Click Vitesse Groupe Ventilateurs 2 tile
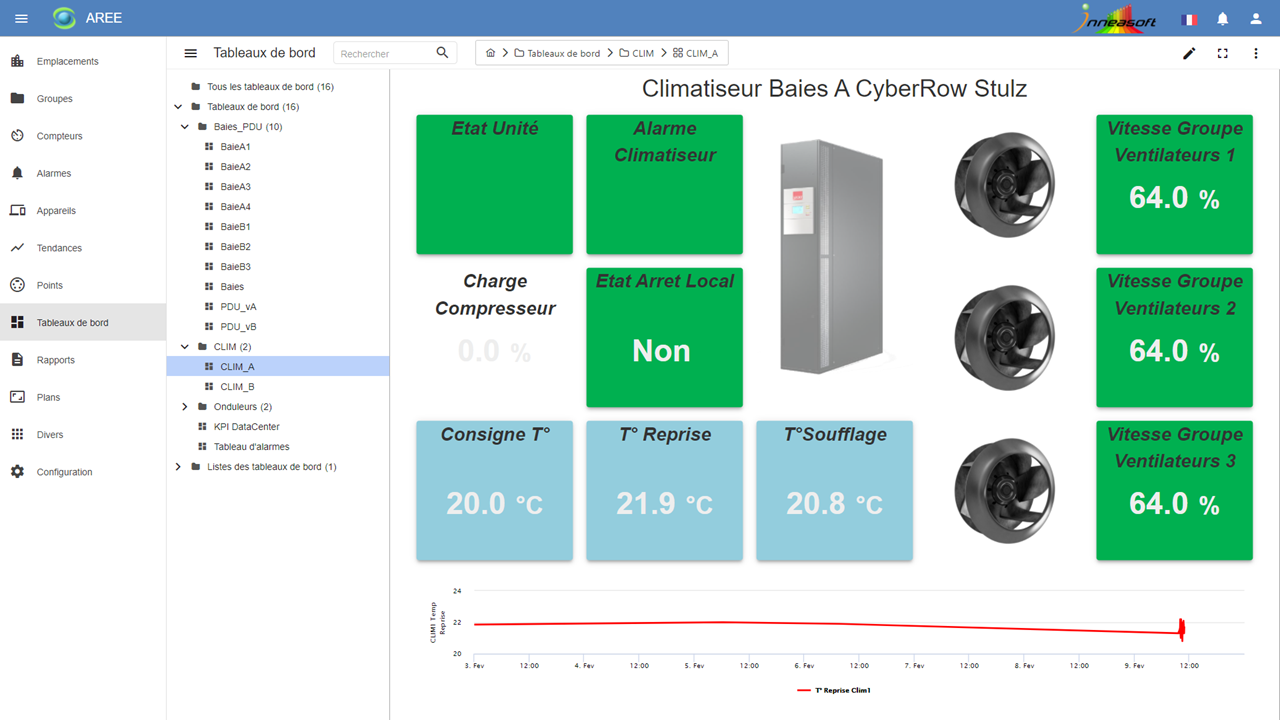 [x=1175, y=337]
